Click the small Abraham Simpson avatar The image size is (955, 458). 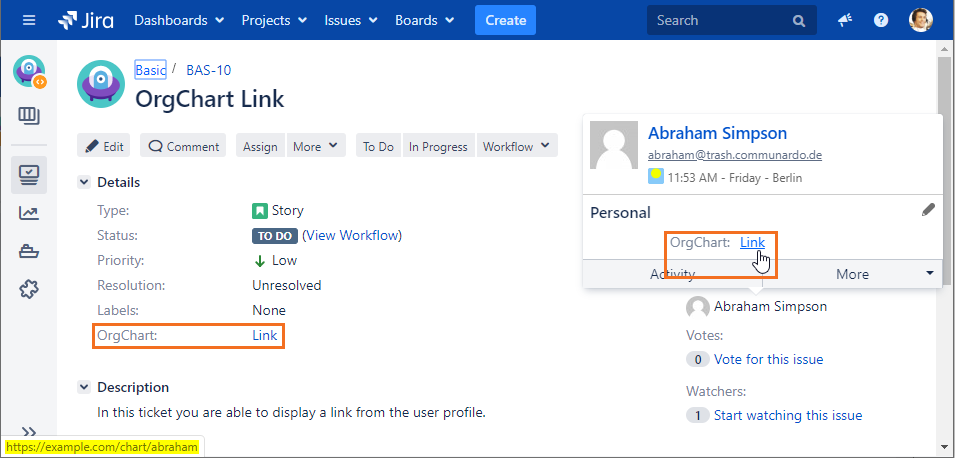[x=697, y=307]
